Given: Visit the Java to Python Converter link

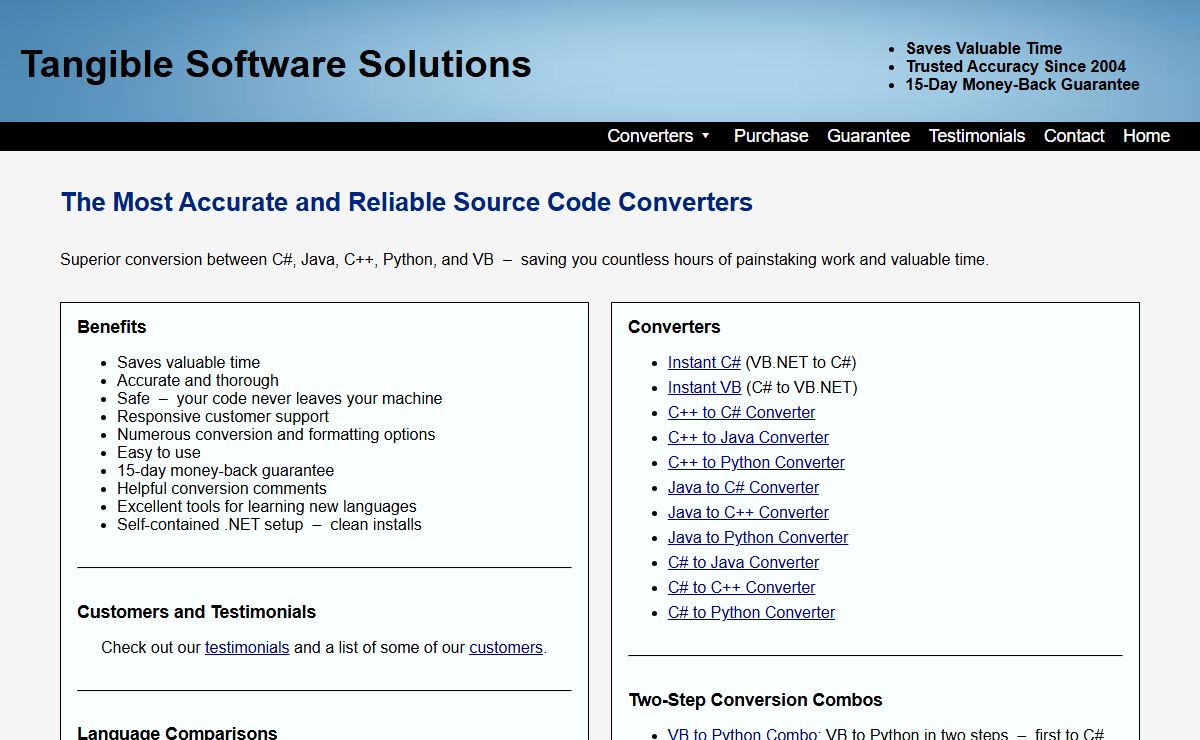Looking at the screenshot, I should pyautogui.click(x=758, y=537).
